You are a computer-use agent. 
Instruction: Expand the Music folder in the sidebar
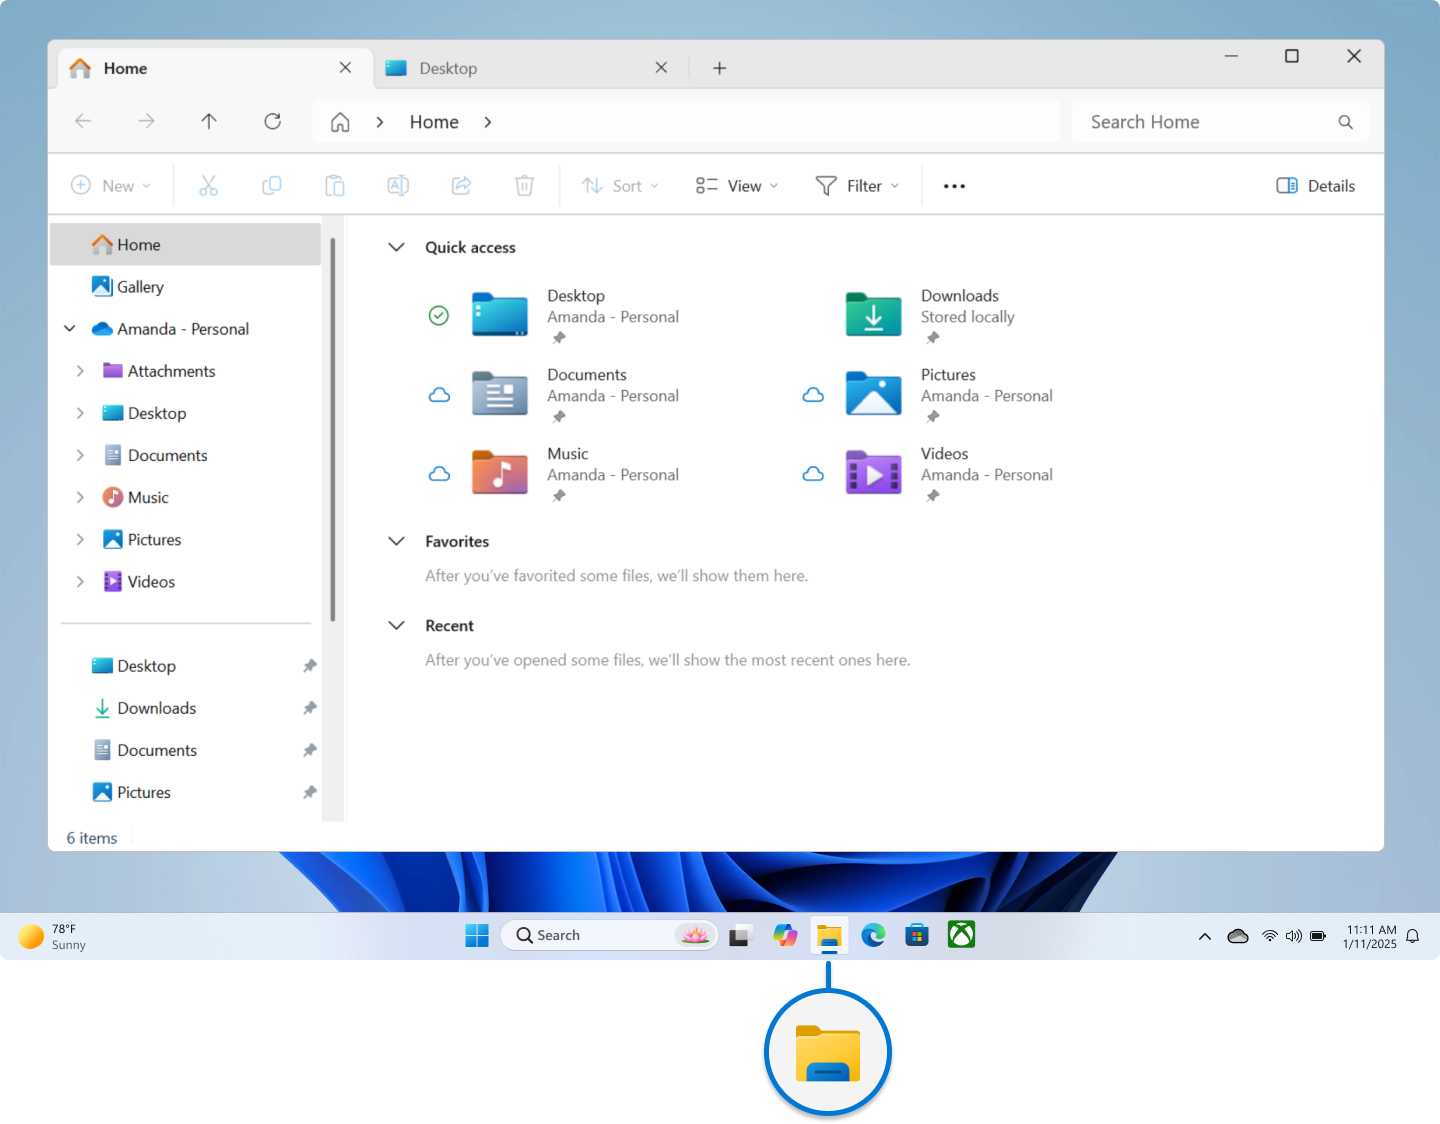(81, 497)
